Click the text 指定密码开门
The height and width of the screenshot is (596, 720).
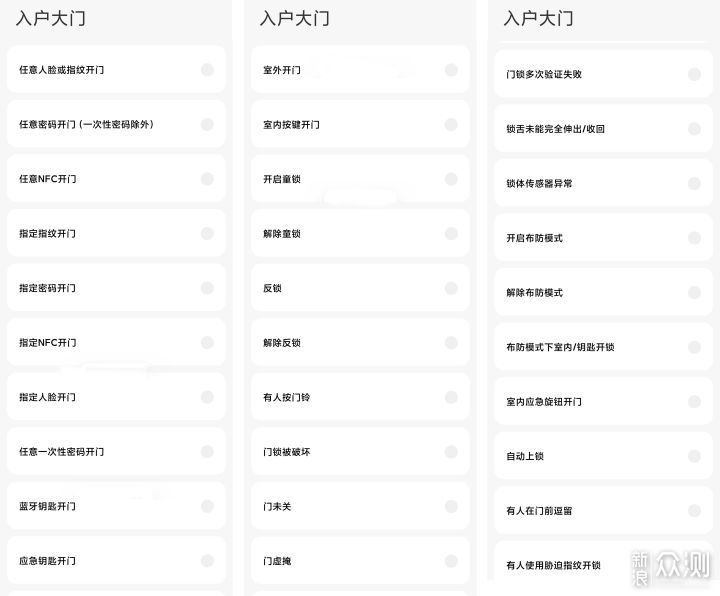tap(47, 288)
